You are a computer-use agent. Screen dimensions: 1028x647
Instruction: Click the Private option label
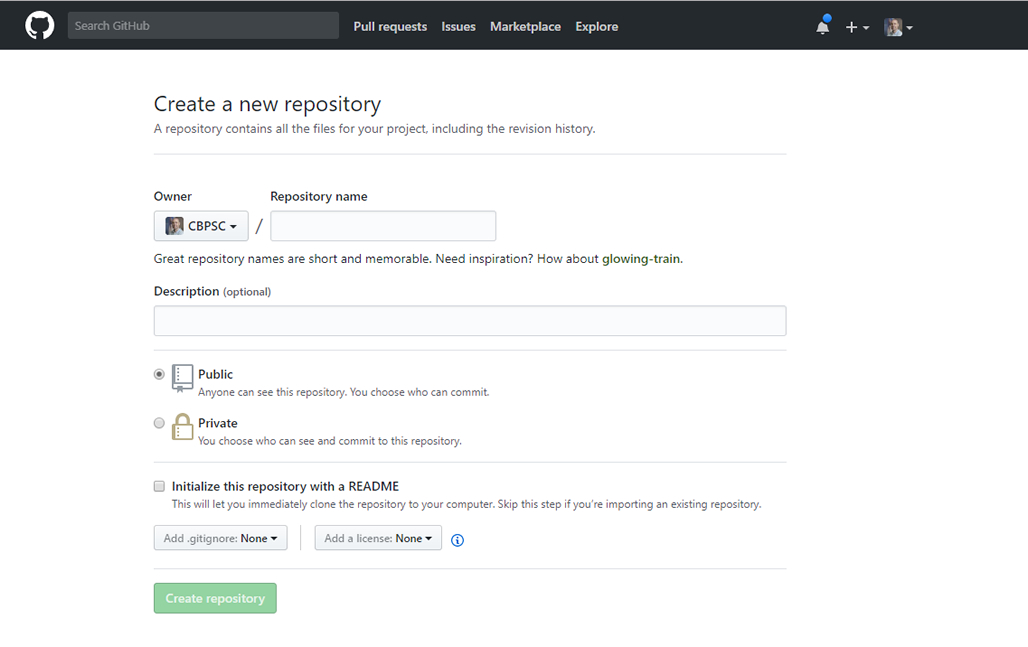point(218,423)
